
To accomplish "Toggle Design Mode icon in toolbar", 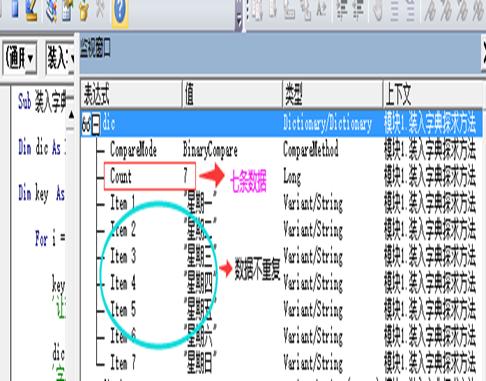I will click(31, 10).
